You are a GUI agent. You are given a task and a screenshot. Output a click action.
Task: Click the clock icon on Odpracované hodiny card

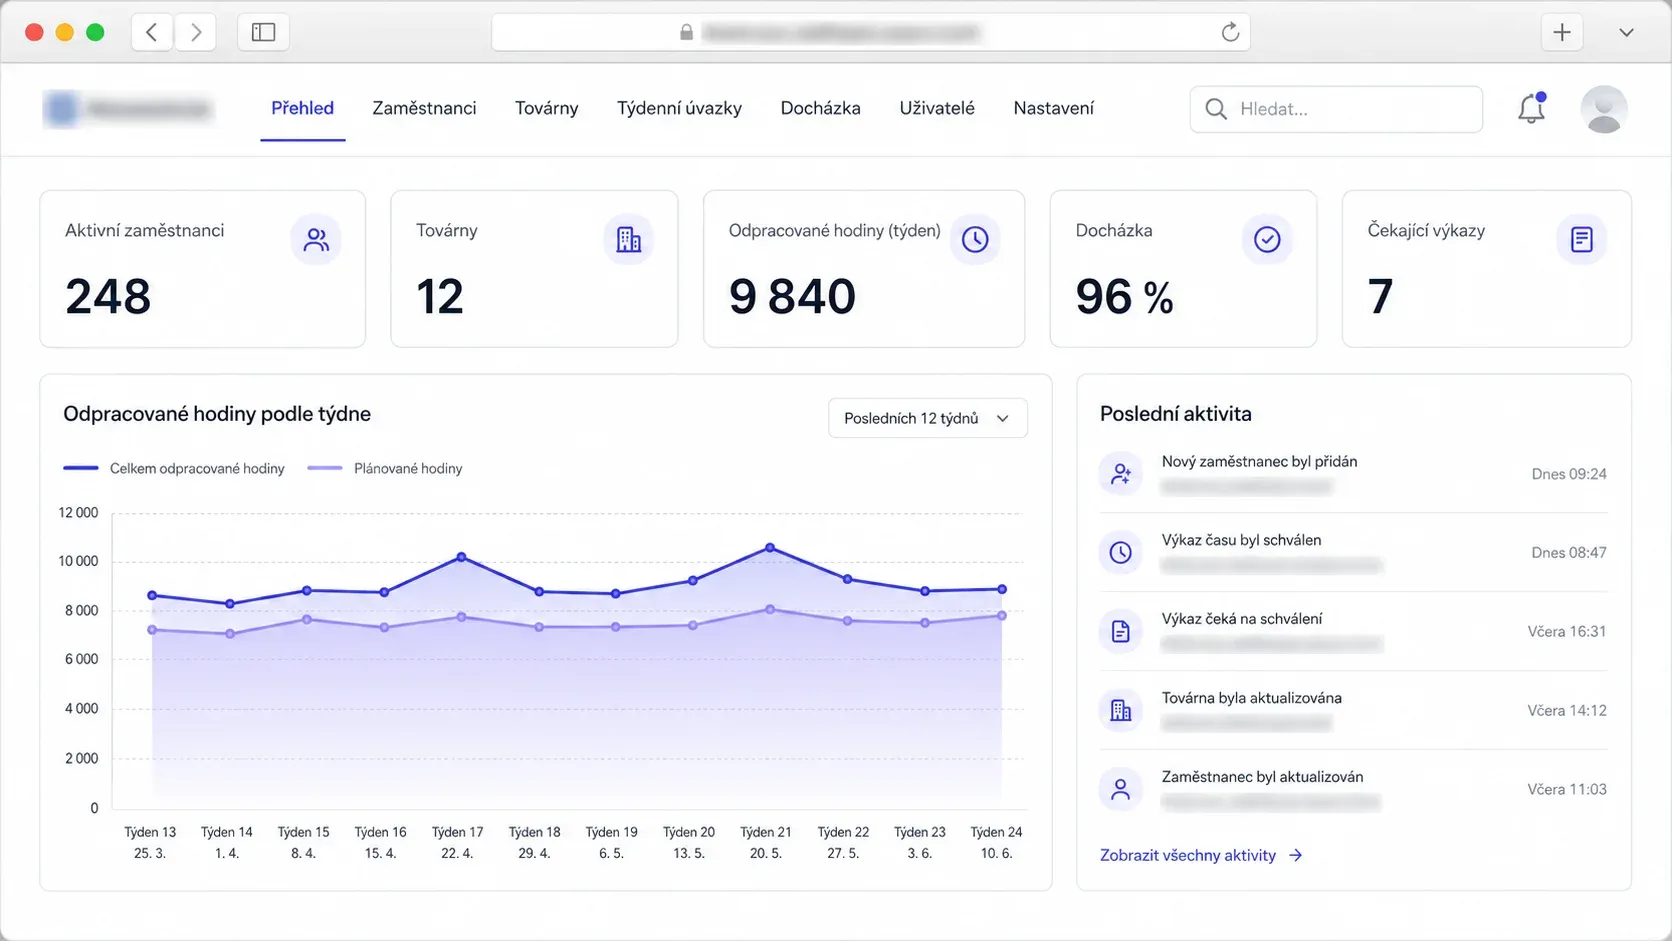click(975, 240)
